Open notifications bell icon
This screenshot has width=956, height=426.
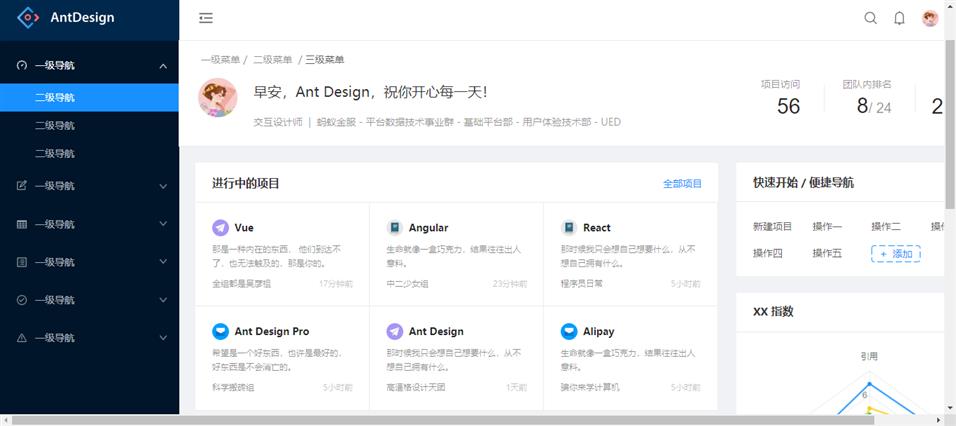coord(899,18)
